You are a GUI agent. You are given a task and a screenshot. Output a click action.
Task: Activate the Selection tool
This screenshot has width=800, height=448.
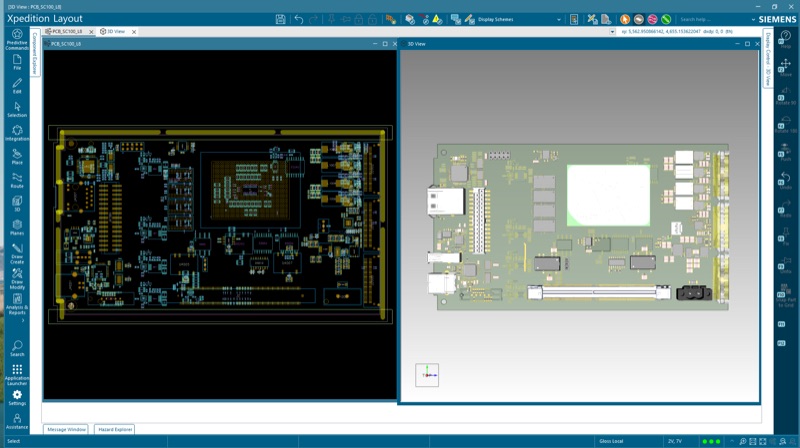coord(17,109)
